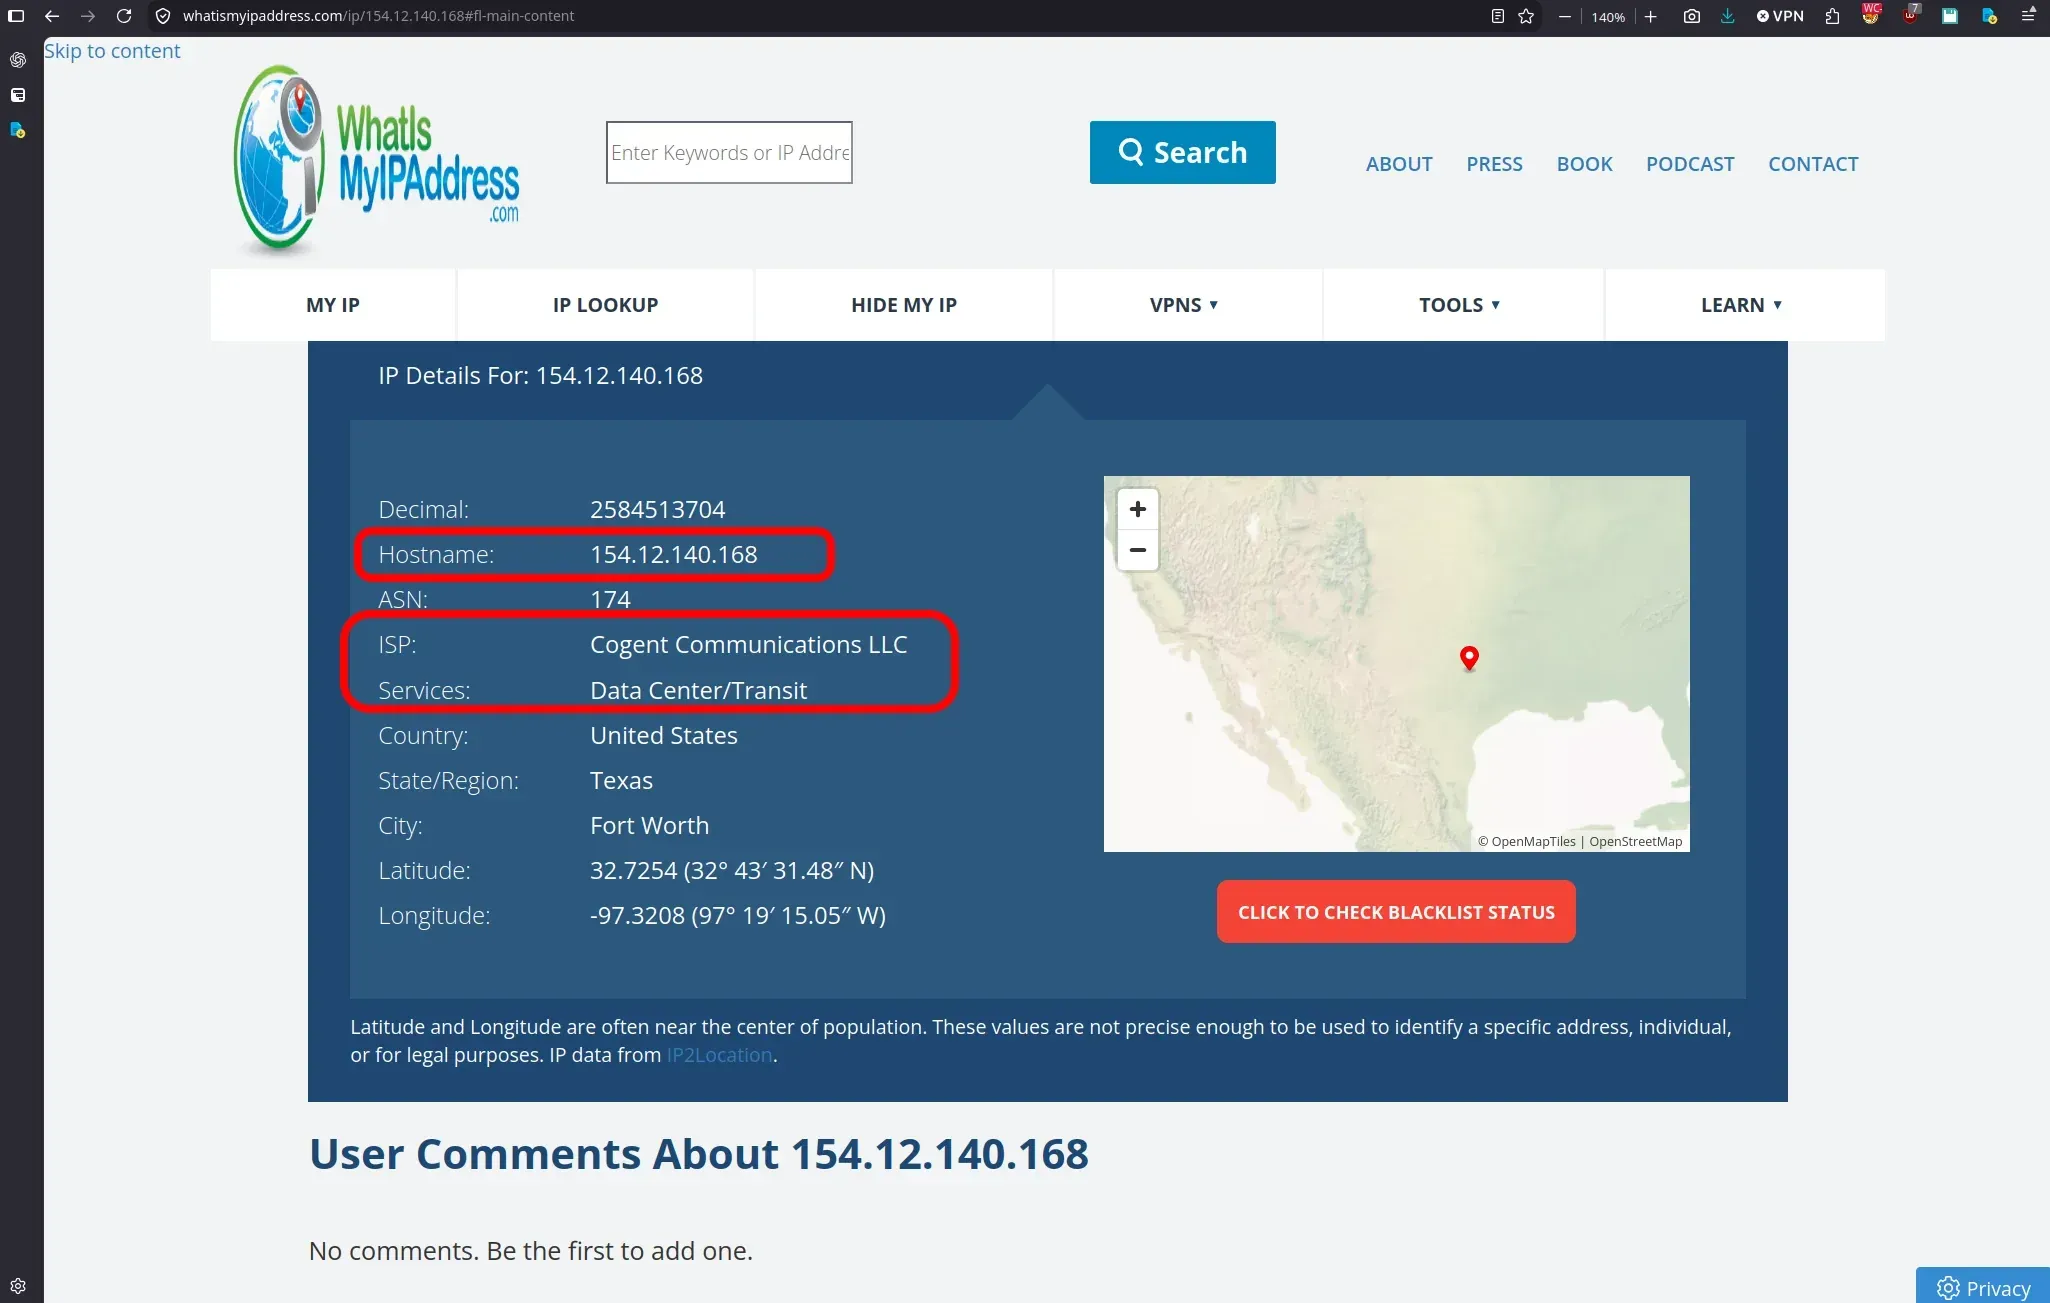Open the browser main menu icon
Image resolution: width=2050 pixels, height=1303 pixels.
tap(2028, 15)
